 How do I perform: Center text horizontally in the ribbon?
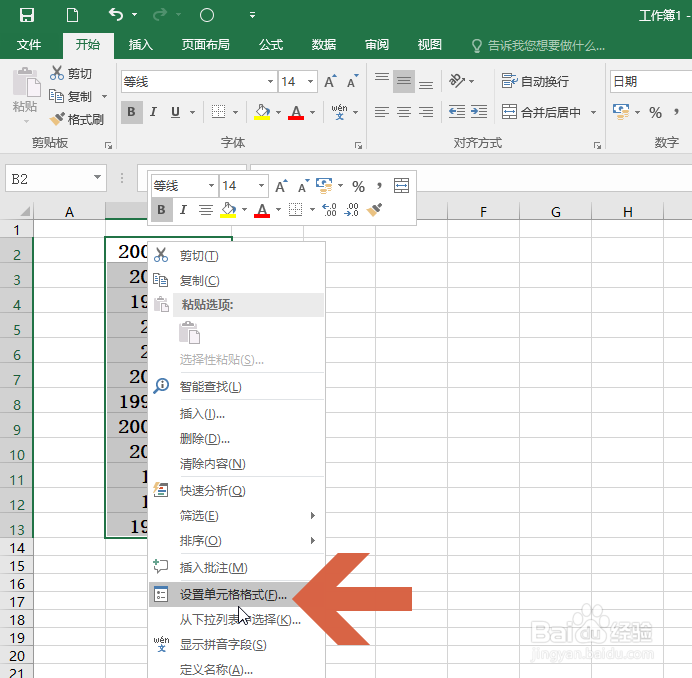pyautogui.click(x=403, y=112)
